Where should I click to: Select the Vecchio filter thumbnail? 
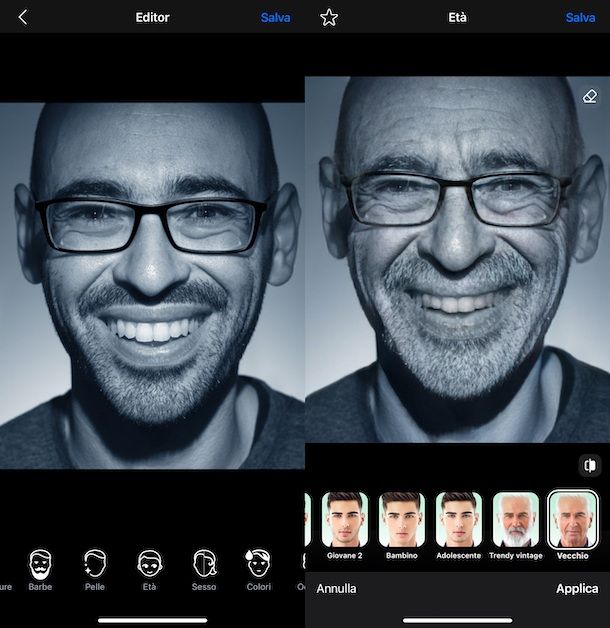pyautogui.click(x=573, y=519)
